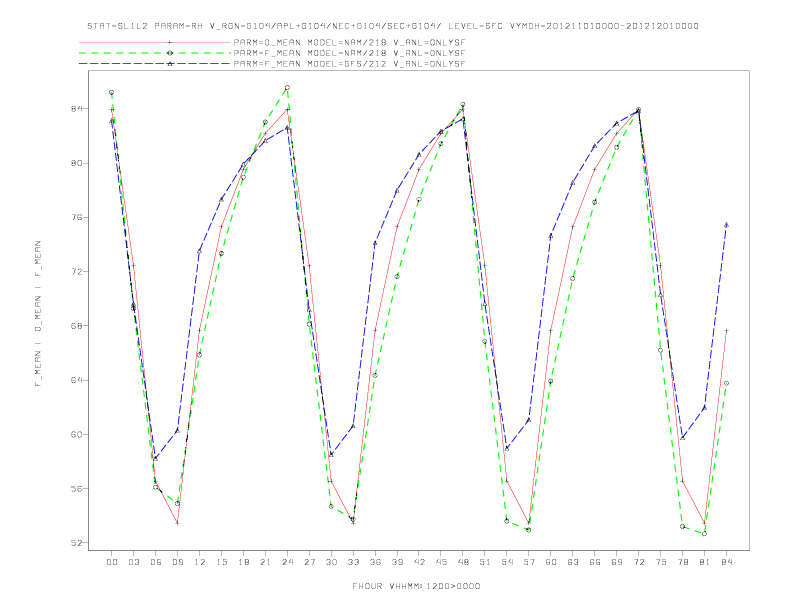Click x-axis tick label 54

(507, 562)
